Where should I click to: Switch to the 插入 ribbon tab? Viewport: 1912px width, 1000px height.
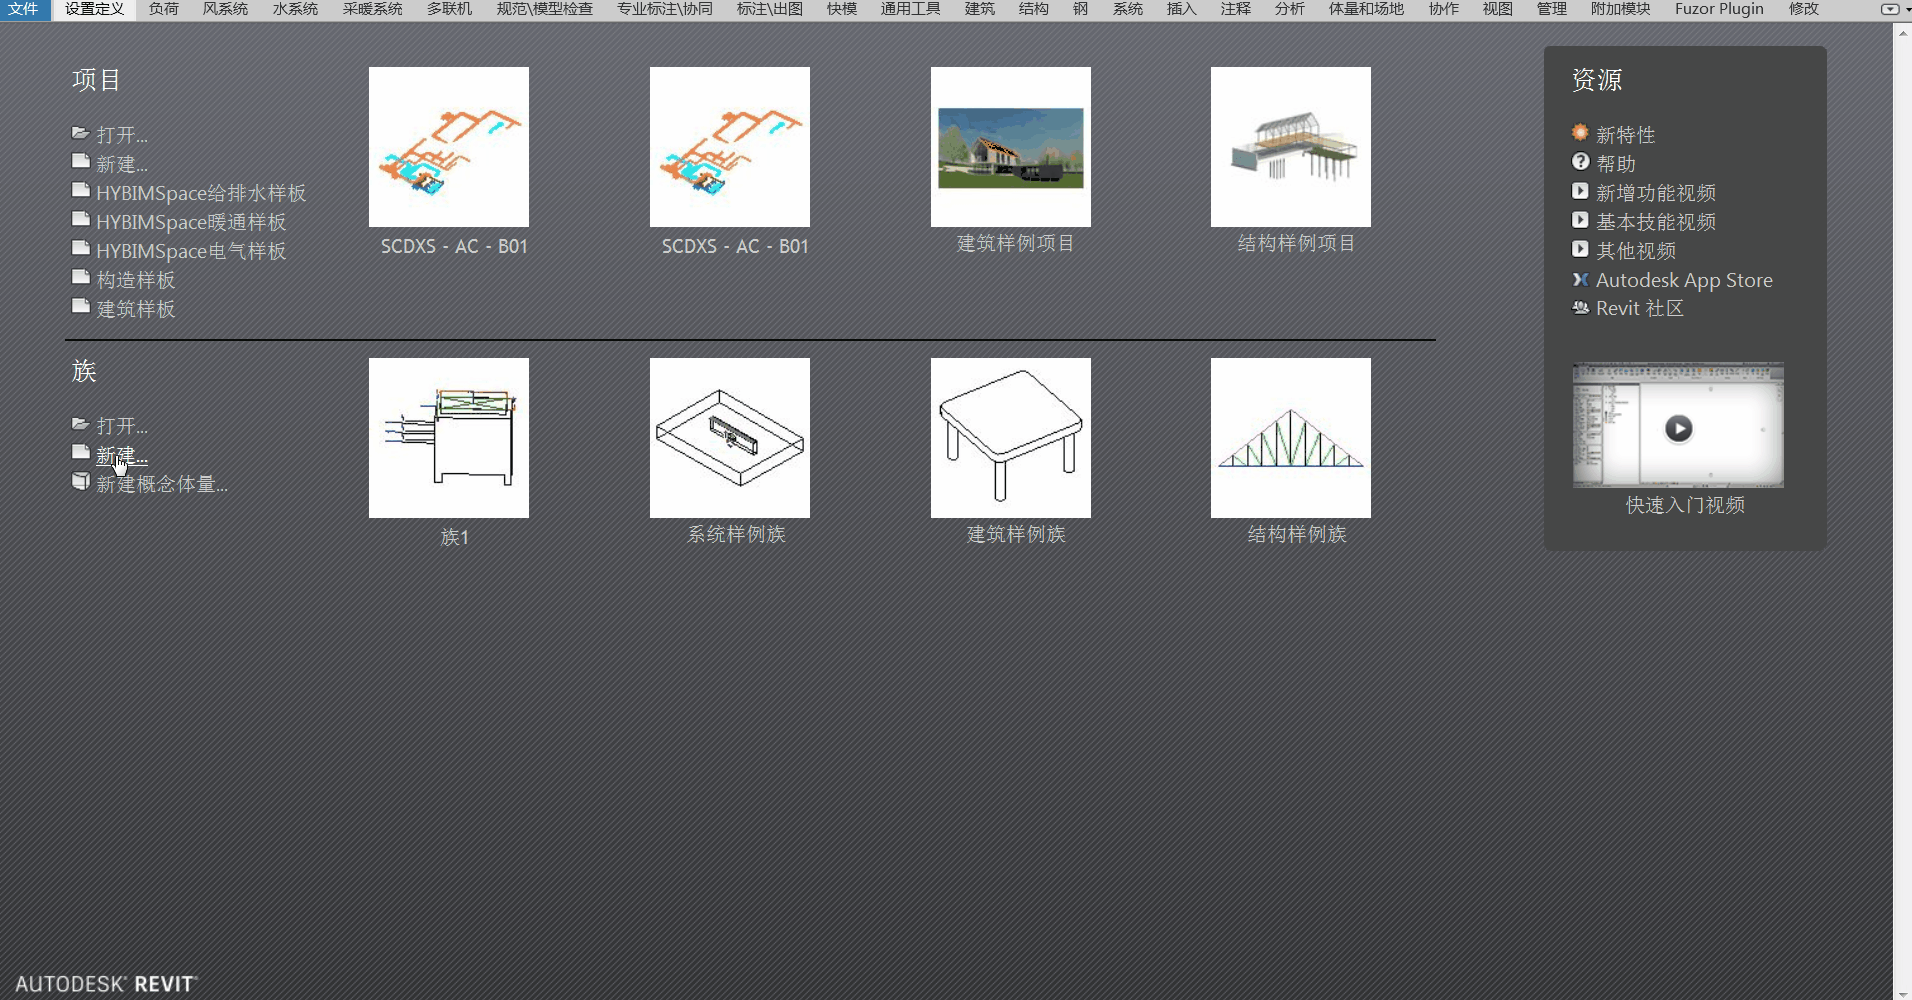tap(1182, 9)
